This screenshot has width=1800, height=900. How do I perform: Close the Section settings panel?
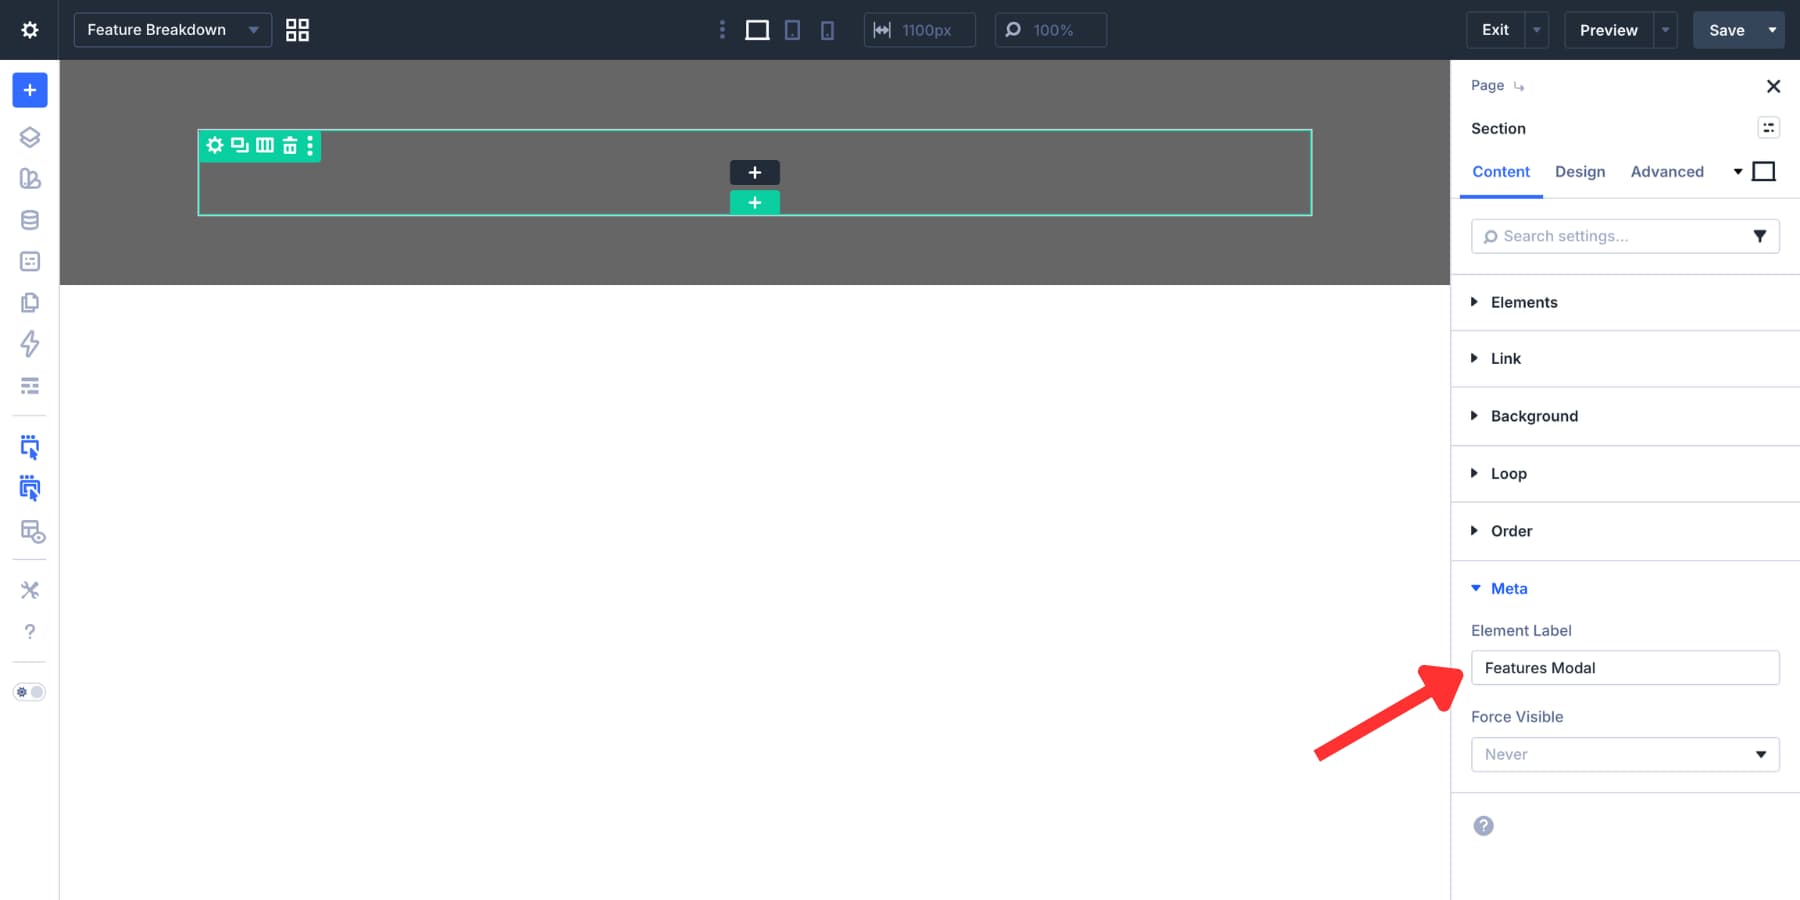point(1773,86)
